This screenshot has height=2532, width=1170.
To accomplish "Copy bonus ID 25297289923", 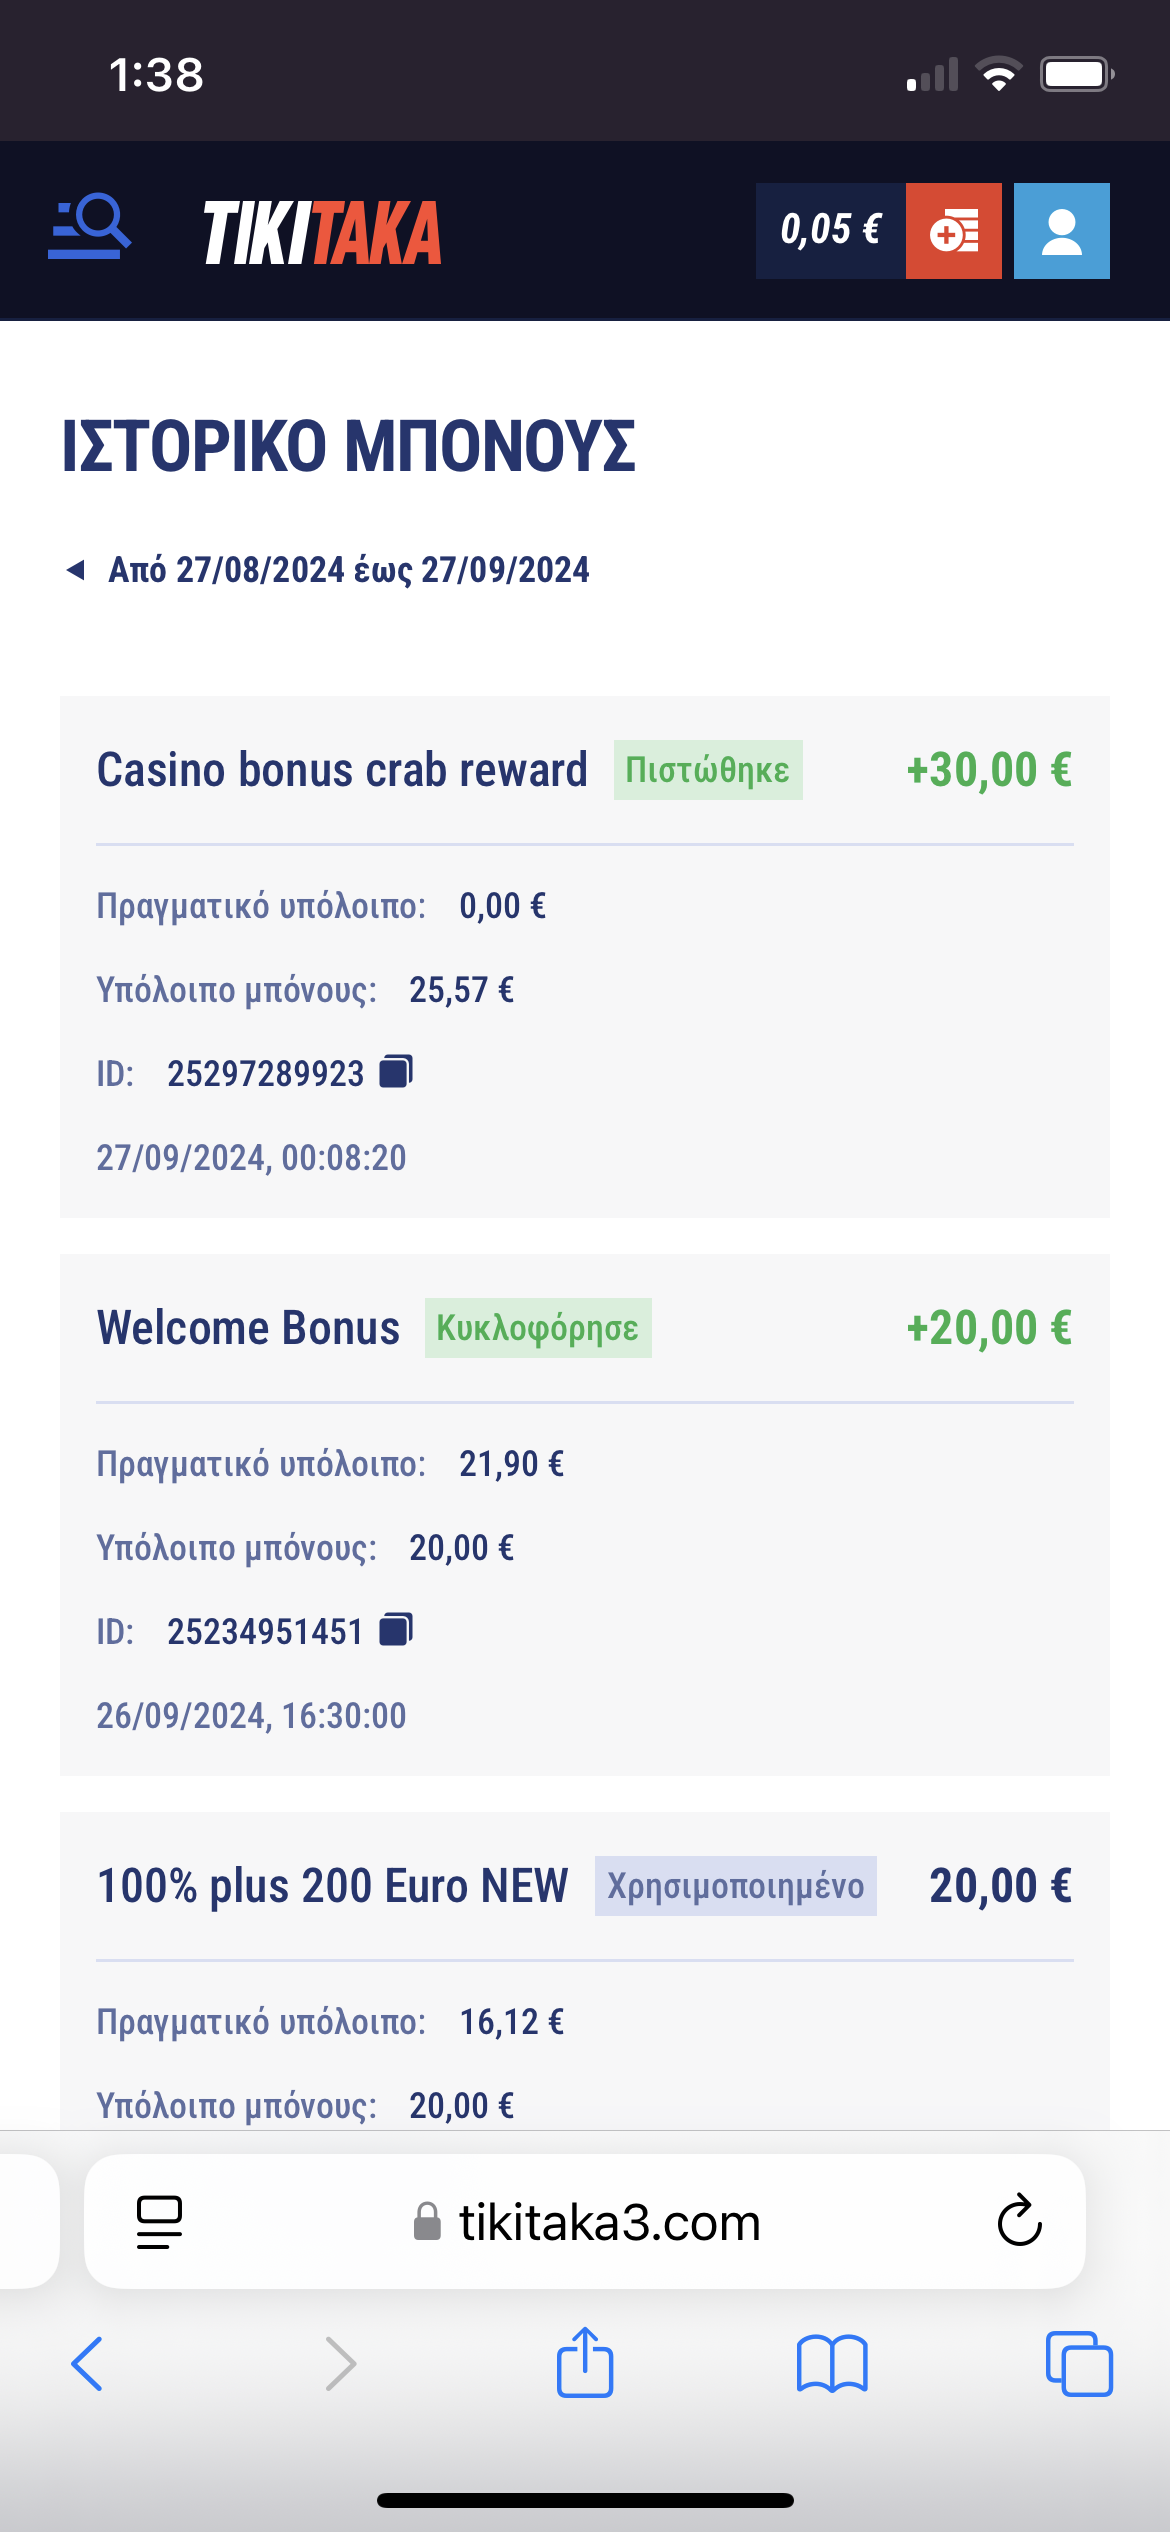I will click(396, 1072).
